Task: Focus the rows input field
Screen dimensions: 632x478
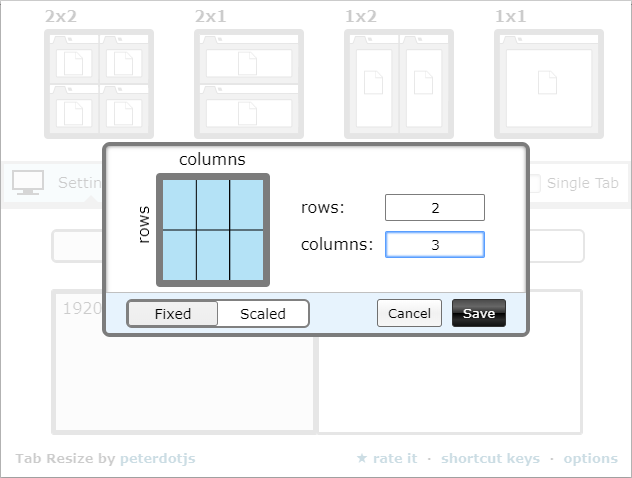Action: pos(435,208)
